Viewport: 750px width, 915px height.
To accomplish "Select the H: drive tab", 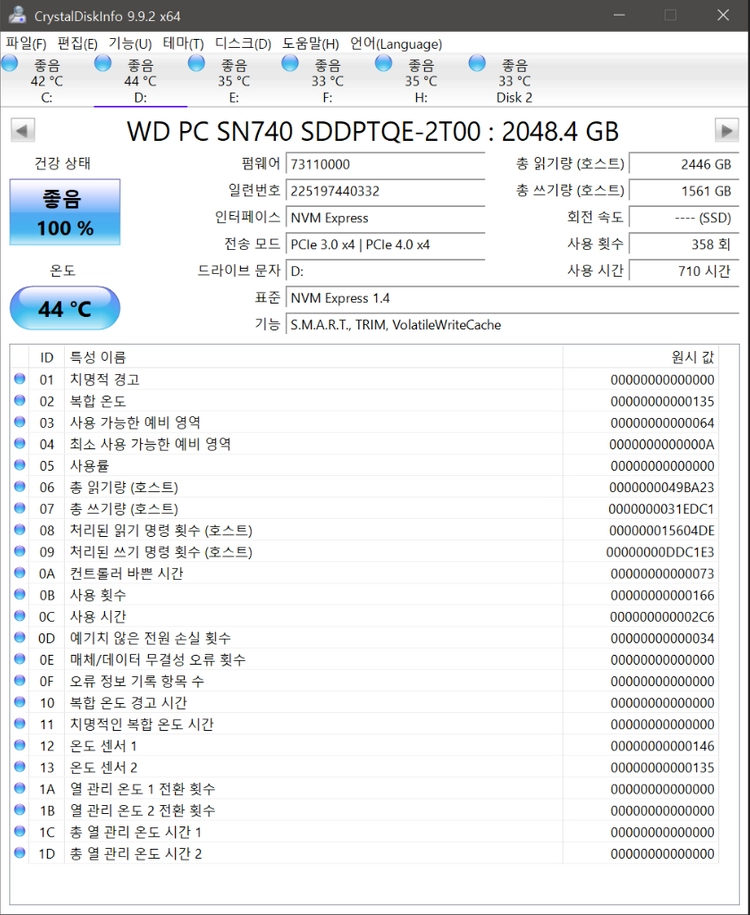I will tap(421, 81).
